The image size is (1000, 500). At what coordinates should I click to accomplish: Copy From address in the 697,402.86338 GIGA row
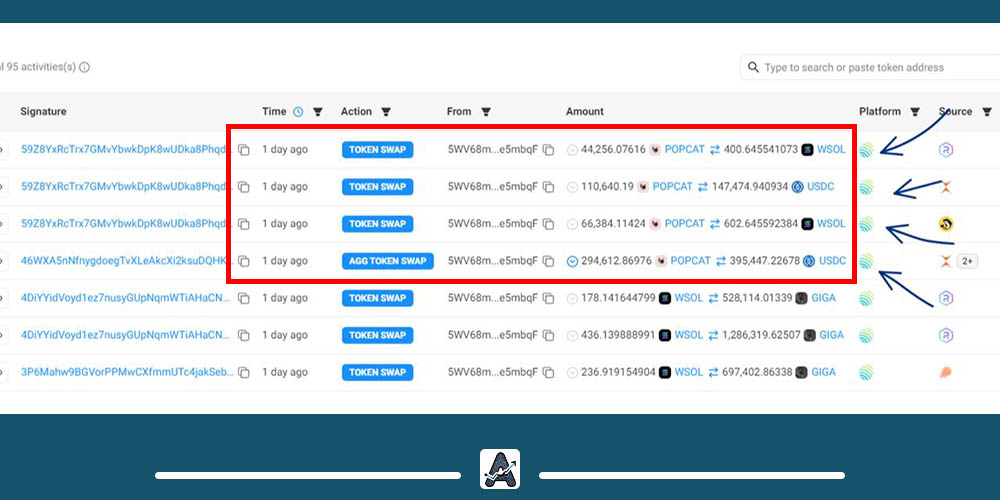[548, 372]
